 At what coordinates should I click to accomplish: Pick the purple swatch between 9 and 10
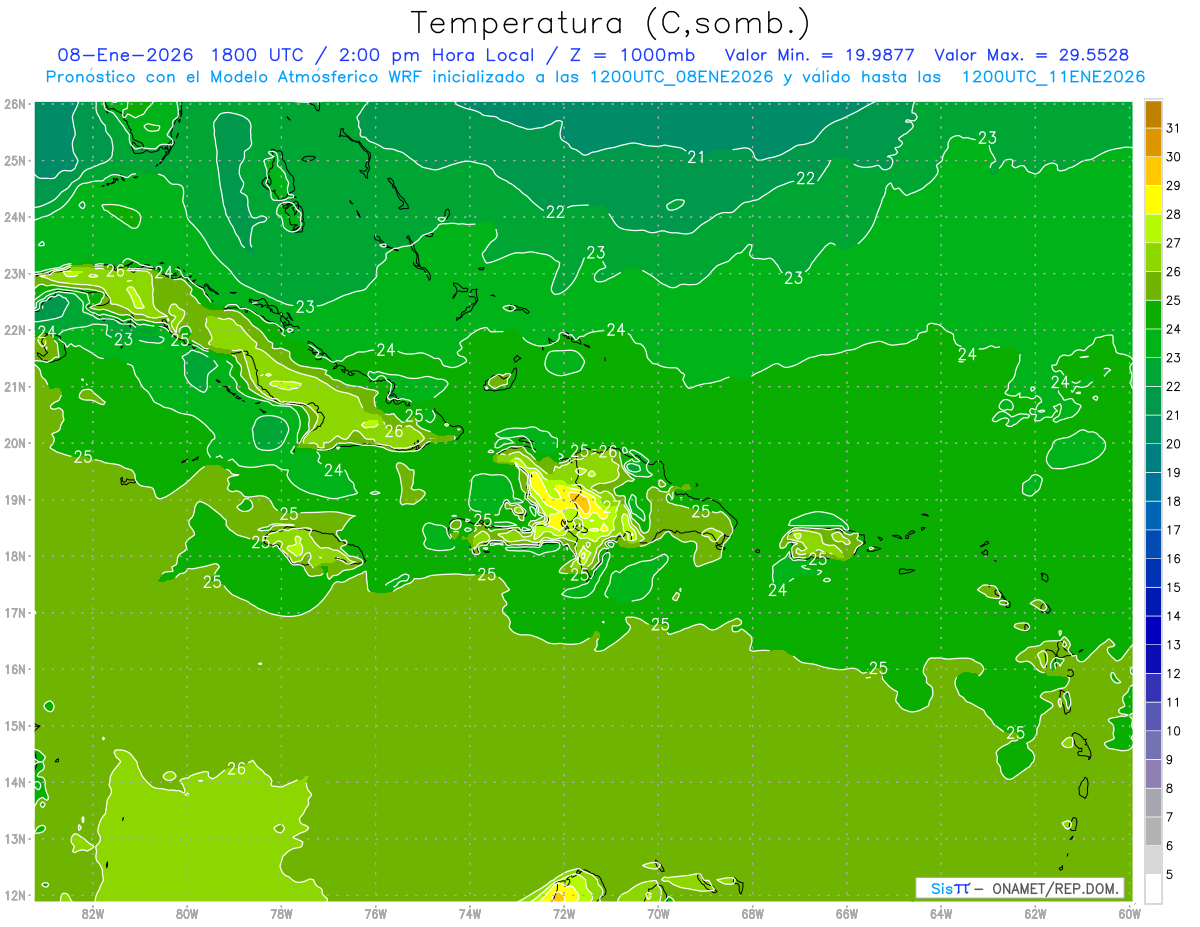point(1153,746)
